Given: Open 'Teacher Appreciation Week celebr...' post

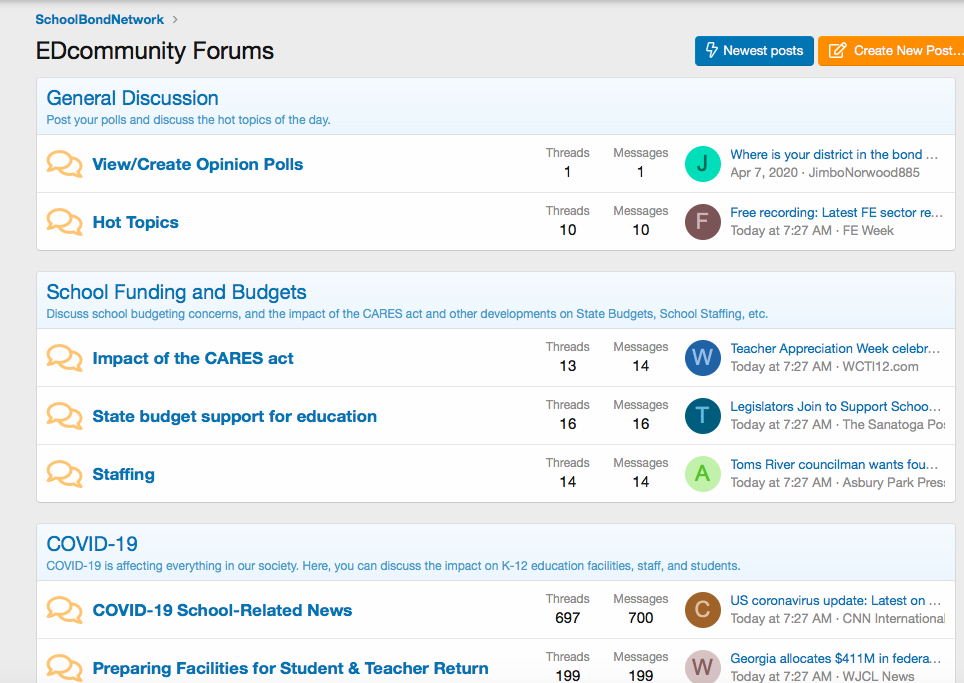Looking at the screenshot, I should pos(836,349).
